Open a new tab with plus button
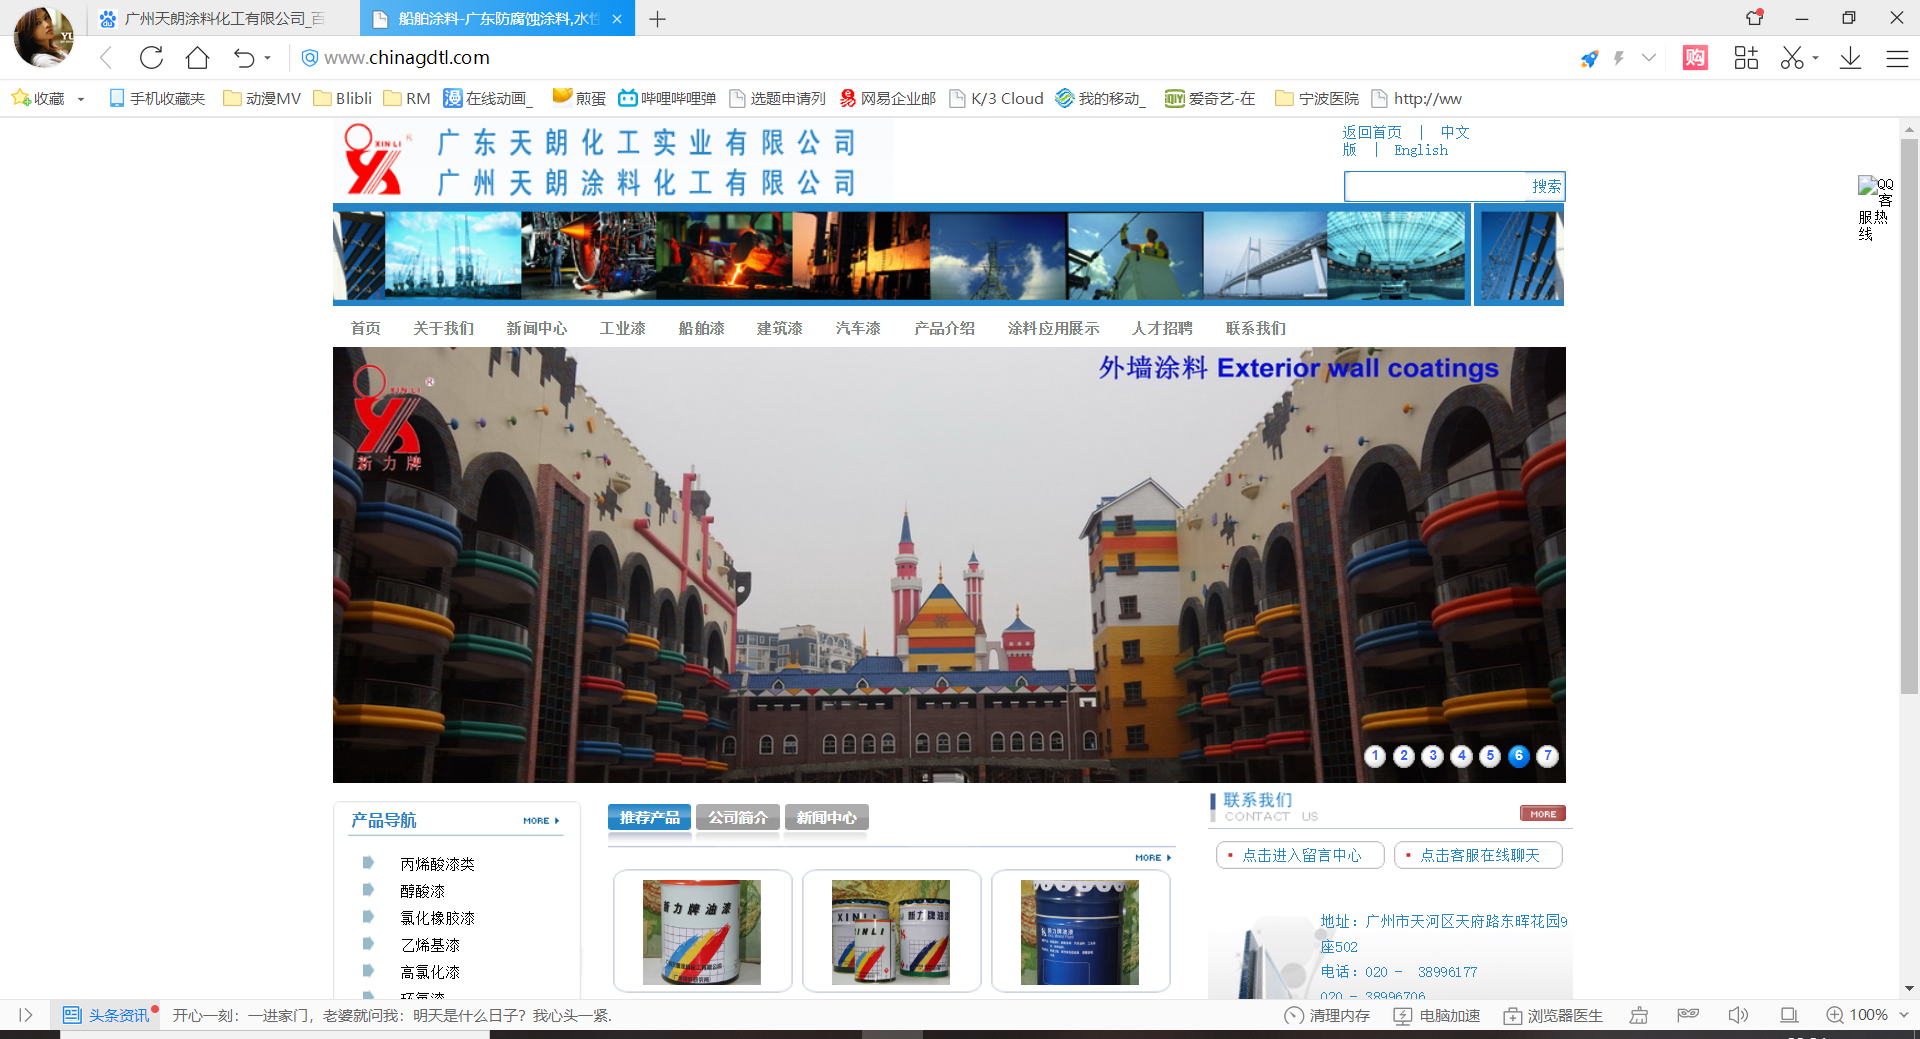1920x1039 pixels. point(657,19)
